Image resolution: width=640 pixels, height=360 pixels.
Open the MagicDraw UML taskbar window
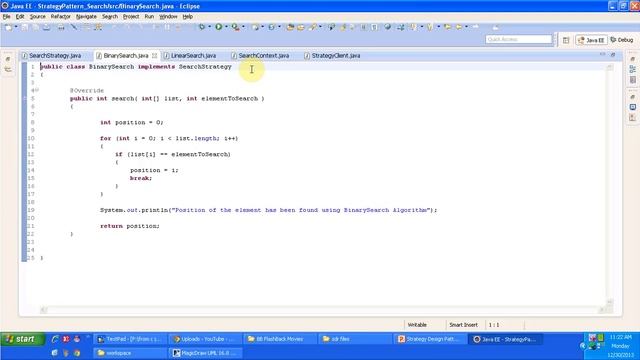pyautogui.click(x=204, y=353)
